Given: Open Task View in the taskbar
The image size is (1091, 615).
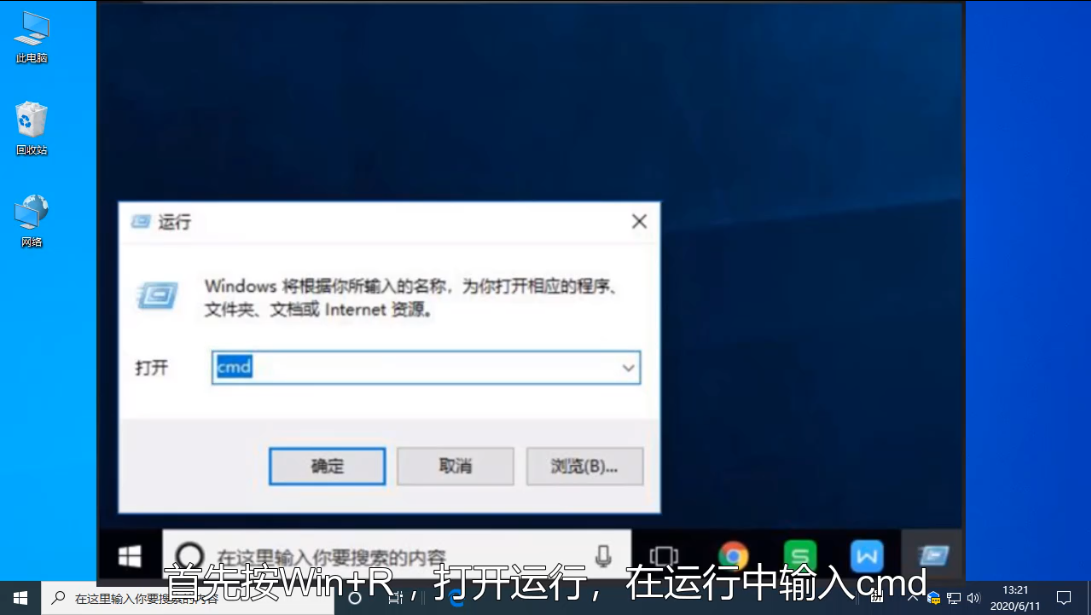Looking at the screenshot, I should pos(663,555).
